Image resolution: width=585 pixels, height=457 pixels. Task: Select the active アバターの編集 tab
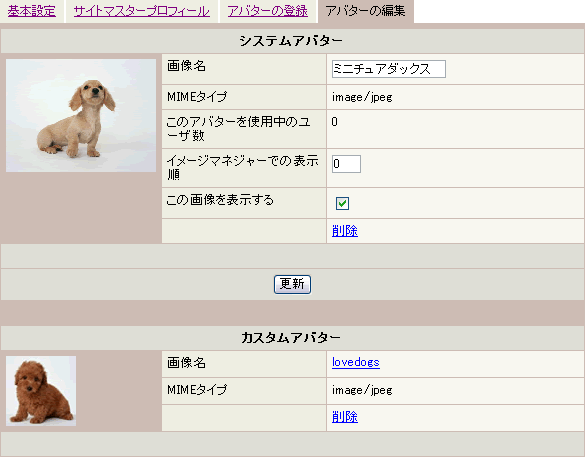pos(365,11)
